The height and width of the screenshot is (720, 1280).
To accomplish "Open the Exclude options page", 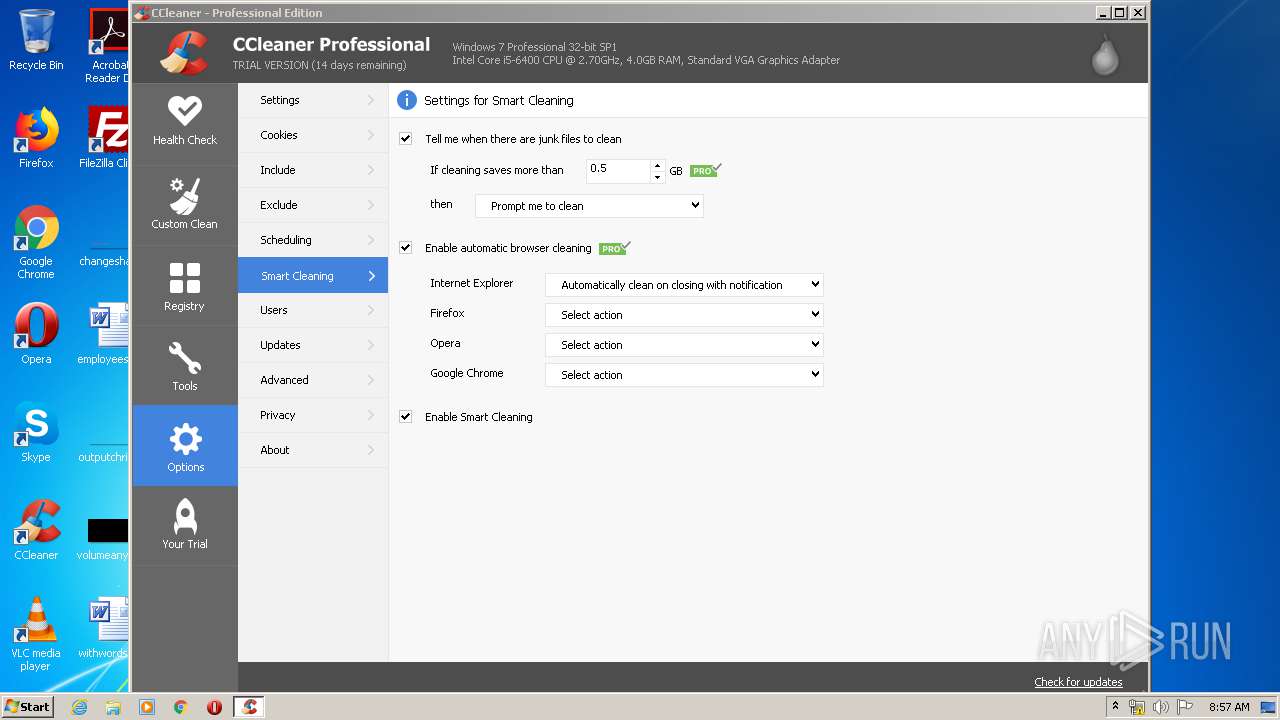I will pyautogui.click(x=313, y=205).
